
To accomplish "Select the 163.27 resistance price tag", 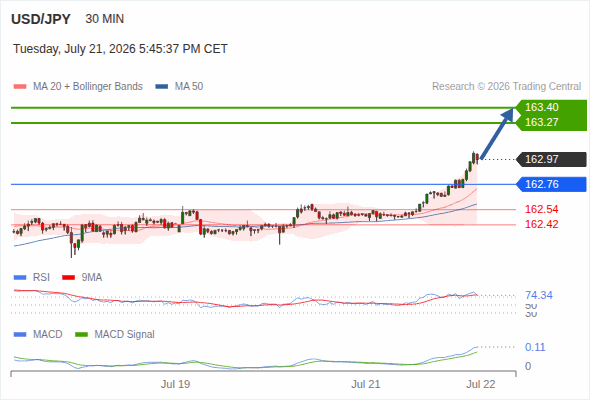I will [x=551, y=123].
